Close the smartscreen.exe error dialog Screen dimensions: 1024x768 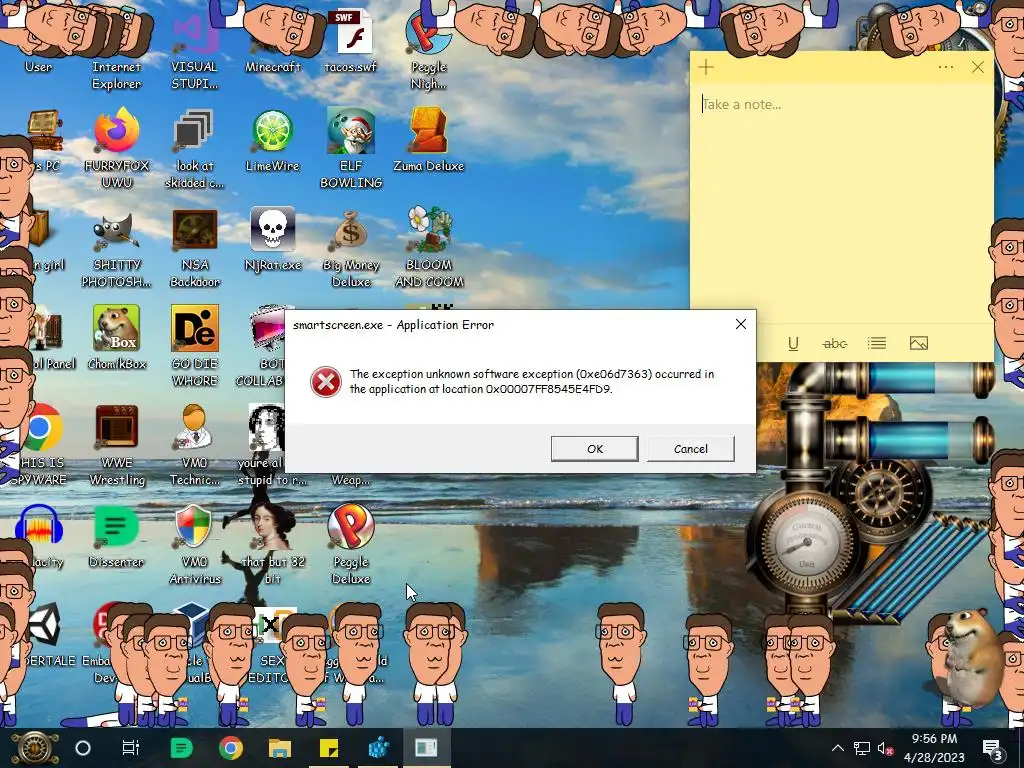click(x=741, y=325)
